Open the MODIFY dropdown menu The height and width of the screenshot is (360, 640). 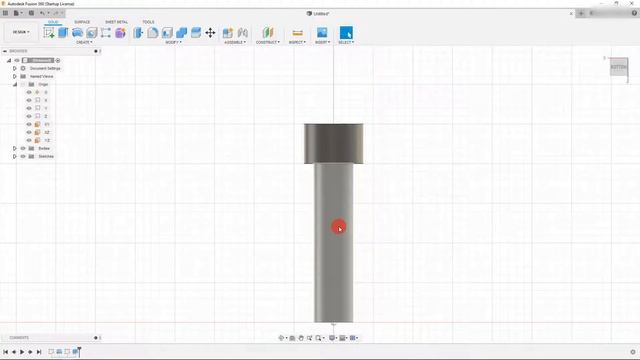[173, 42]
